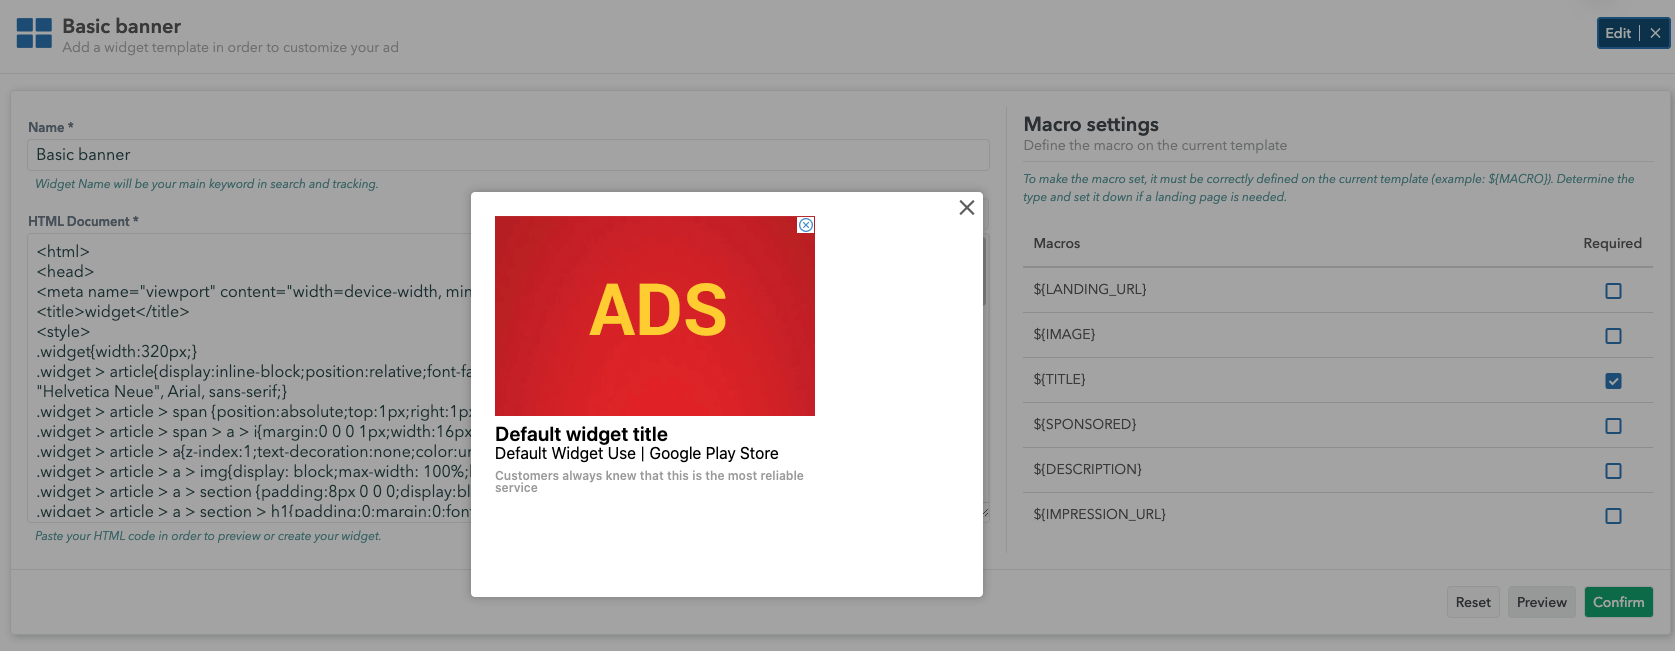Toggle the ${IMPRESSION_URL} required checkbox
The width and height of the screenshot is (1675, 651).
coord(1612,516)
